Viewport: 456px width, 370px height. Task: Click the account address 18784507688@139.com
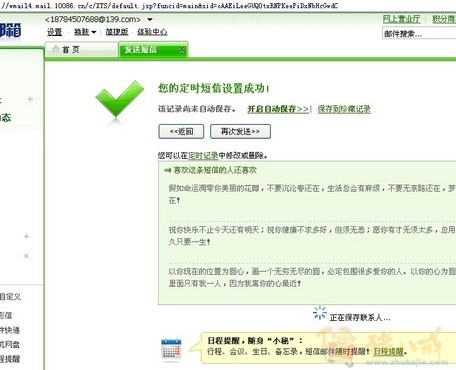(x=93, y=19)
